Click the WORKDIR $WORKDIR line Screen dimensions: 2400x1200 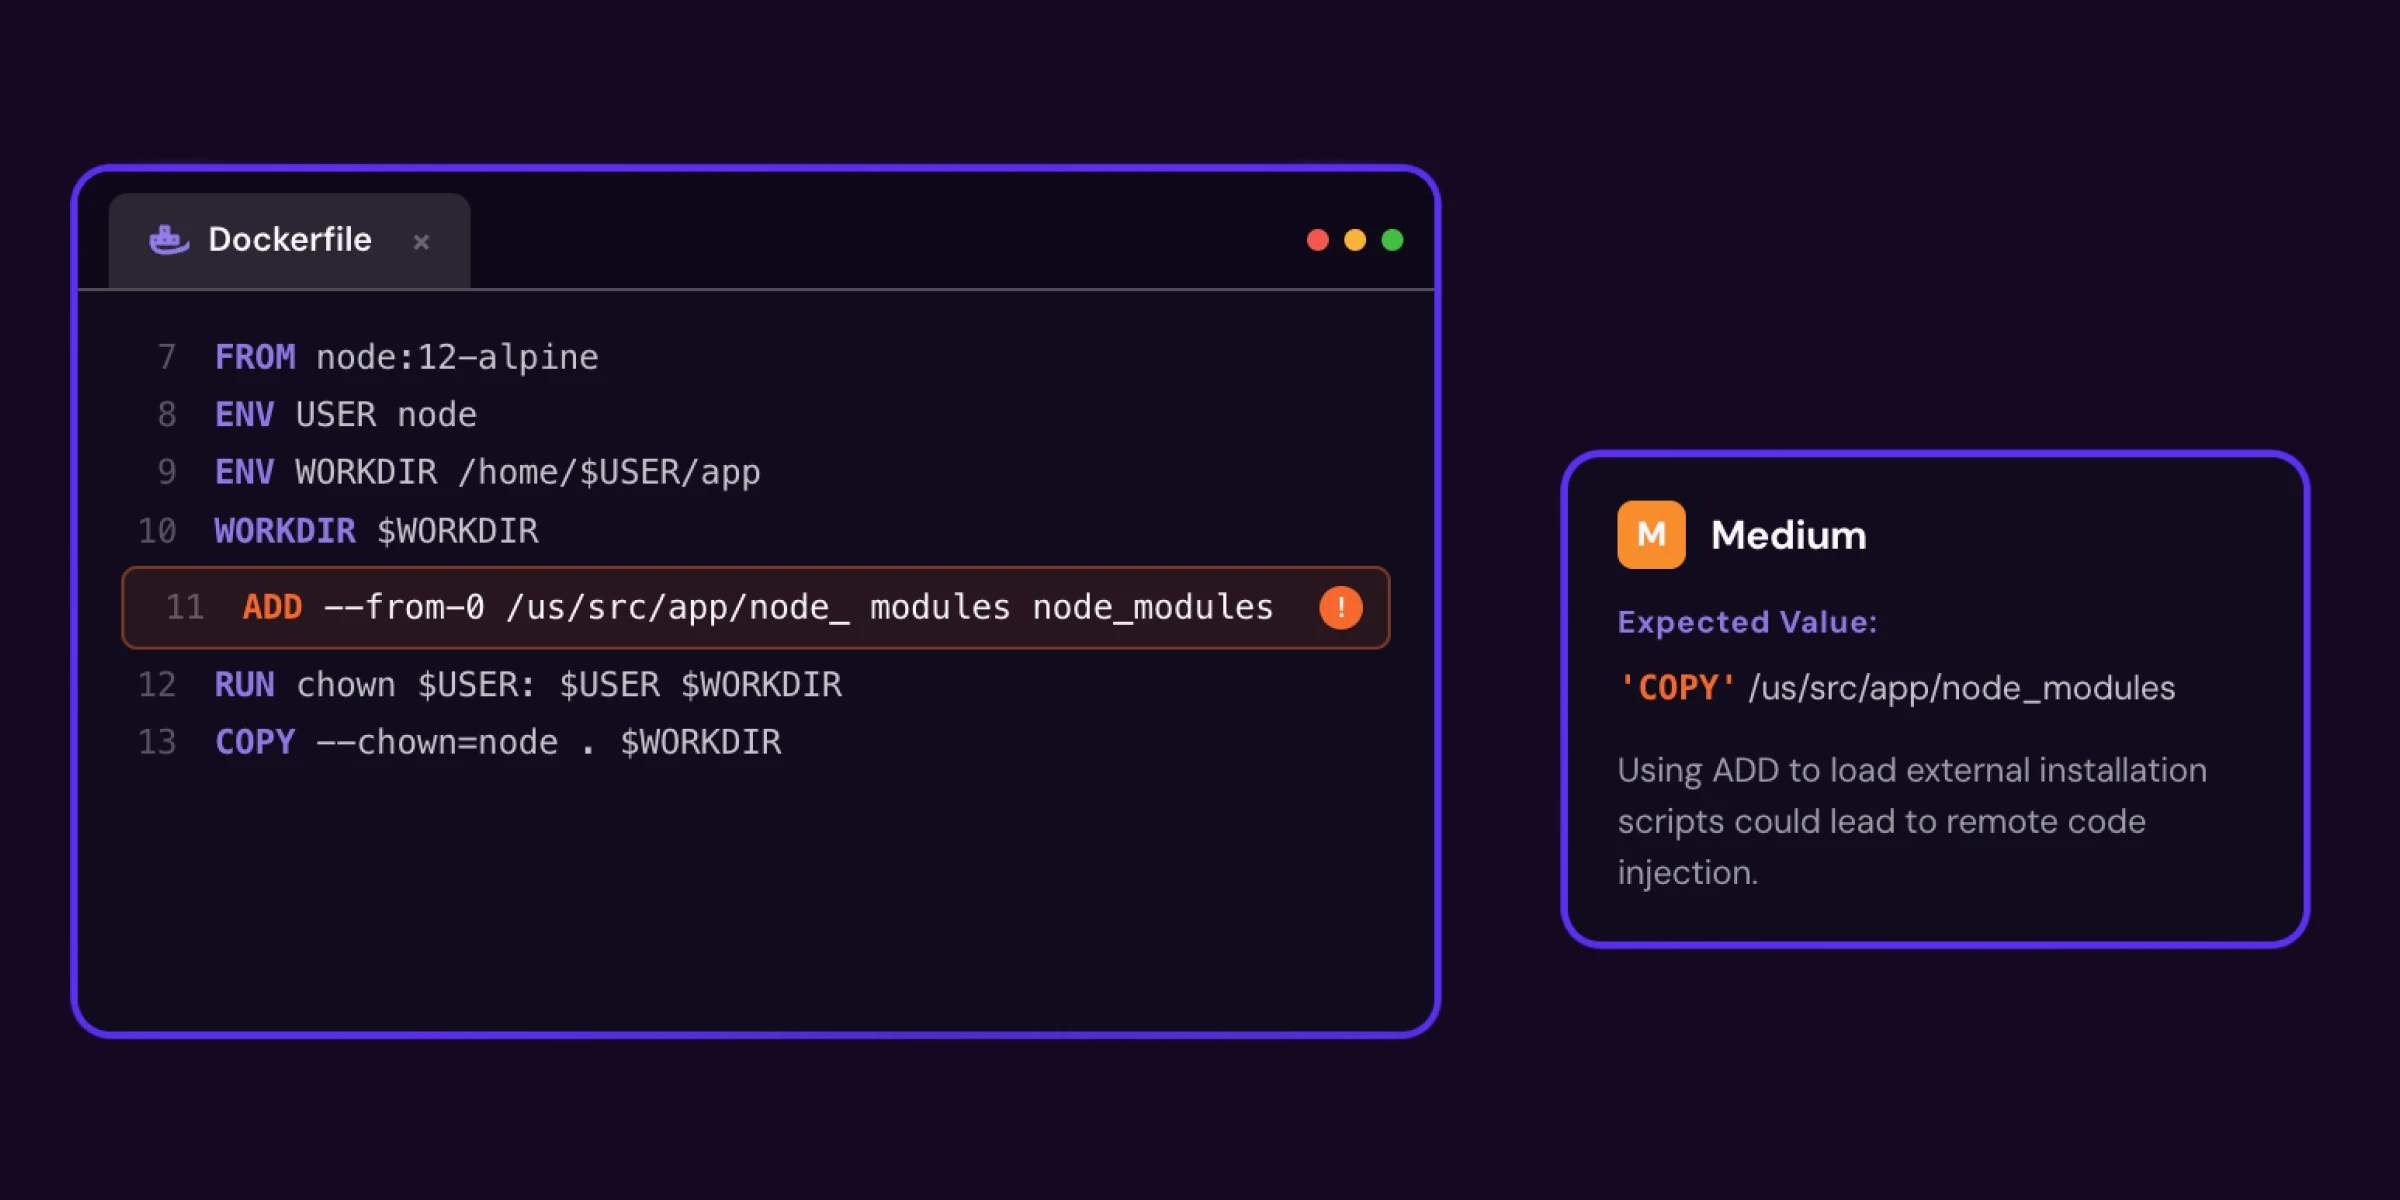(377, 530)
